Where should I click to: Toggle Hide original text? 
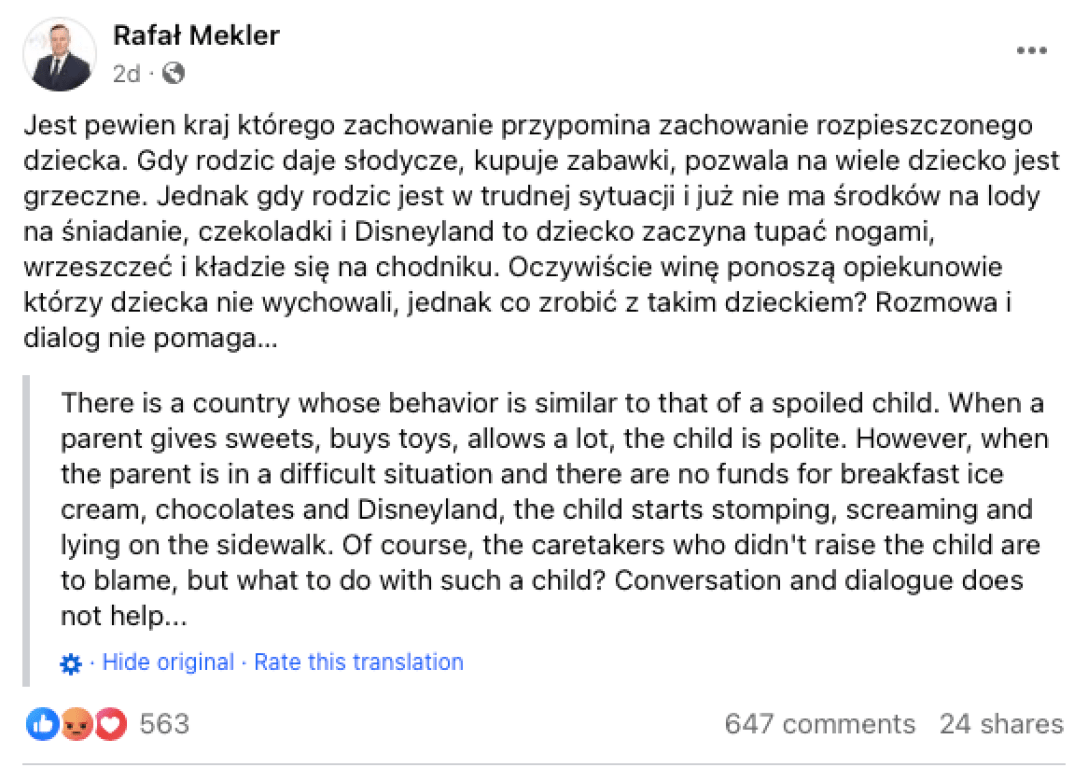point(168,662)
